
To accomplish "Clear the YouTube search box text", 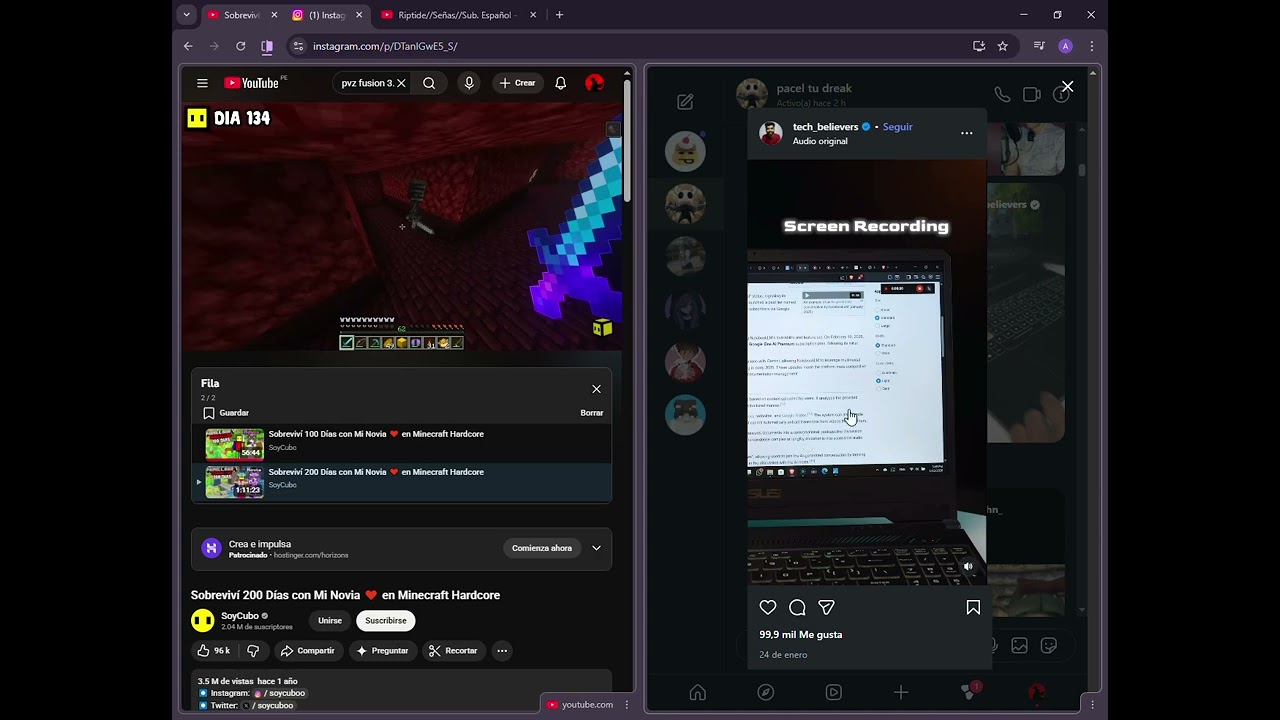I will tap(401, 83).
